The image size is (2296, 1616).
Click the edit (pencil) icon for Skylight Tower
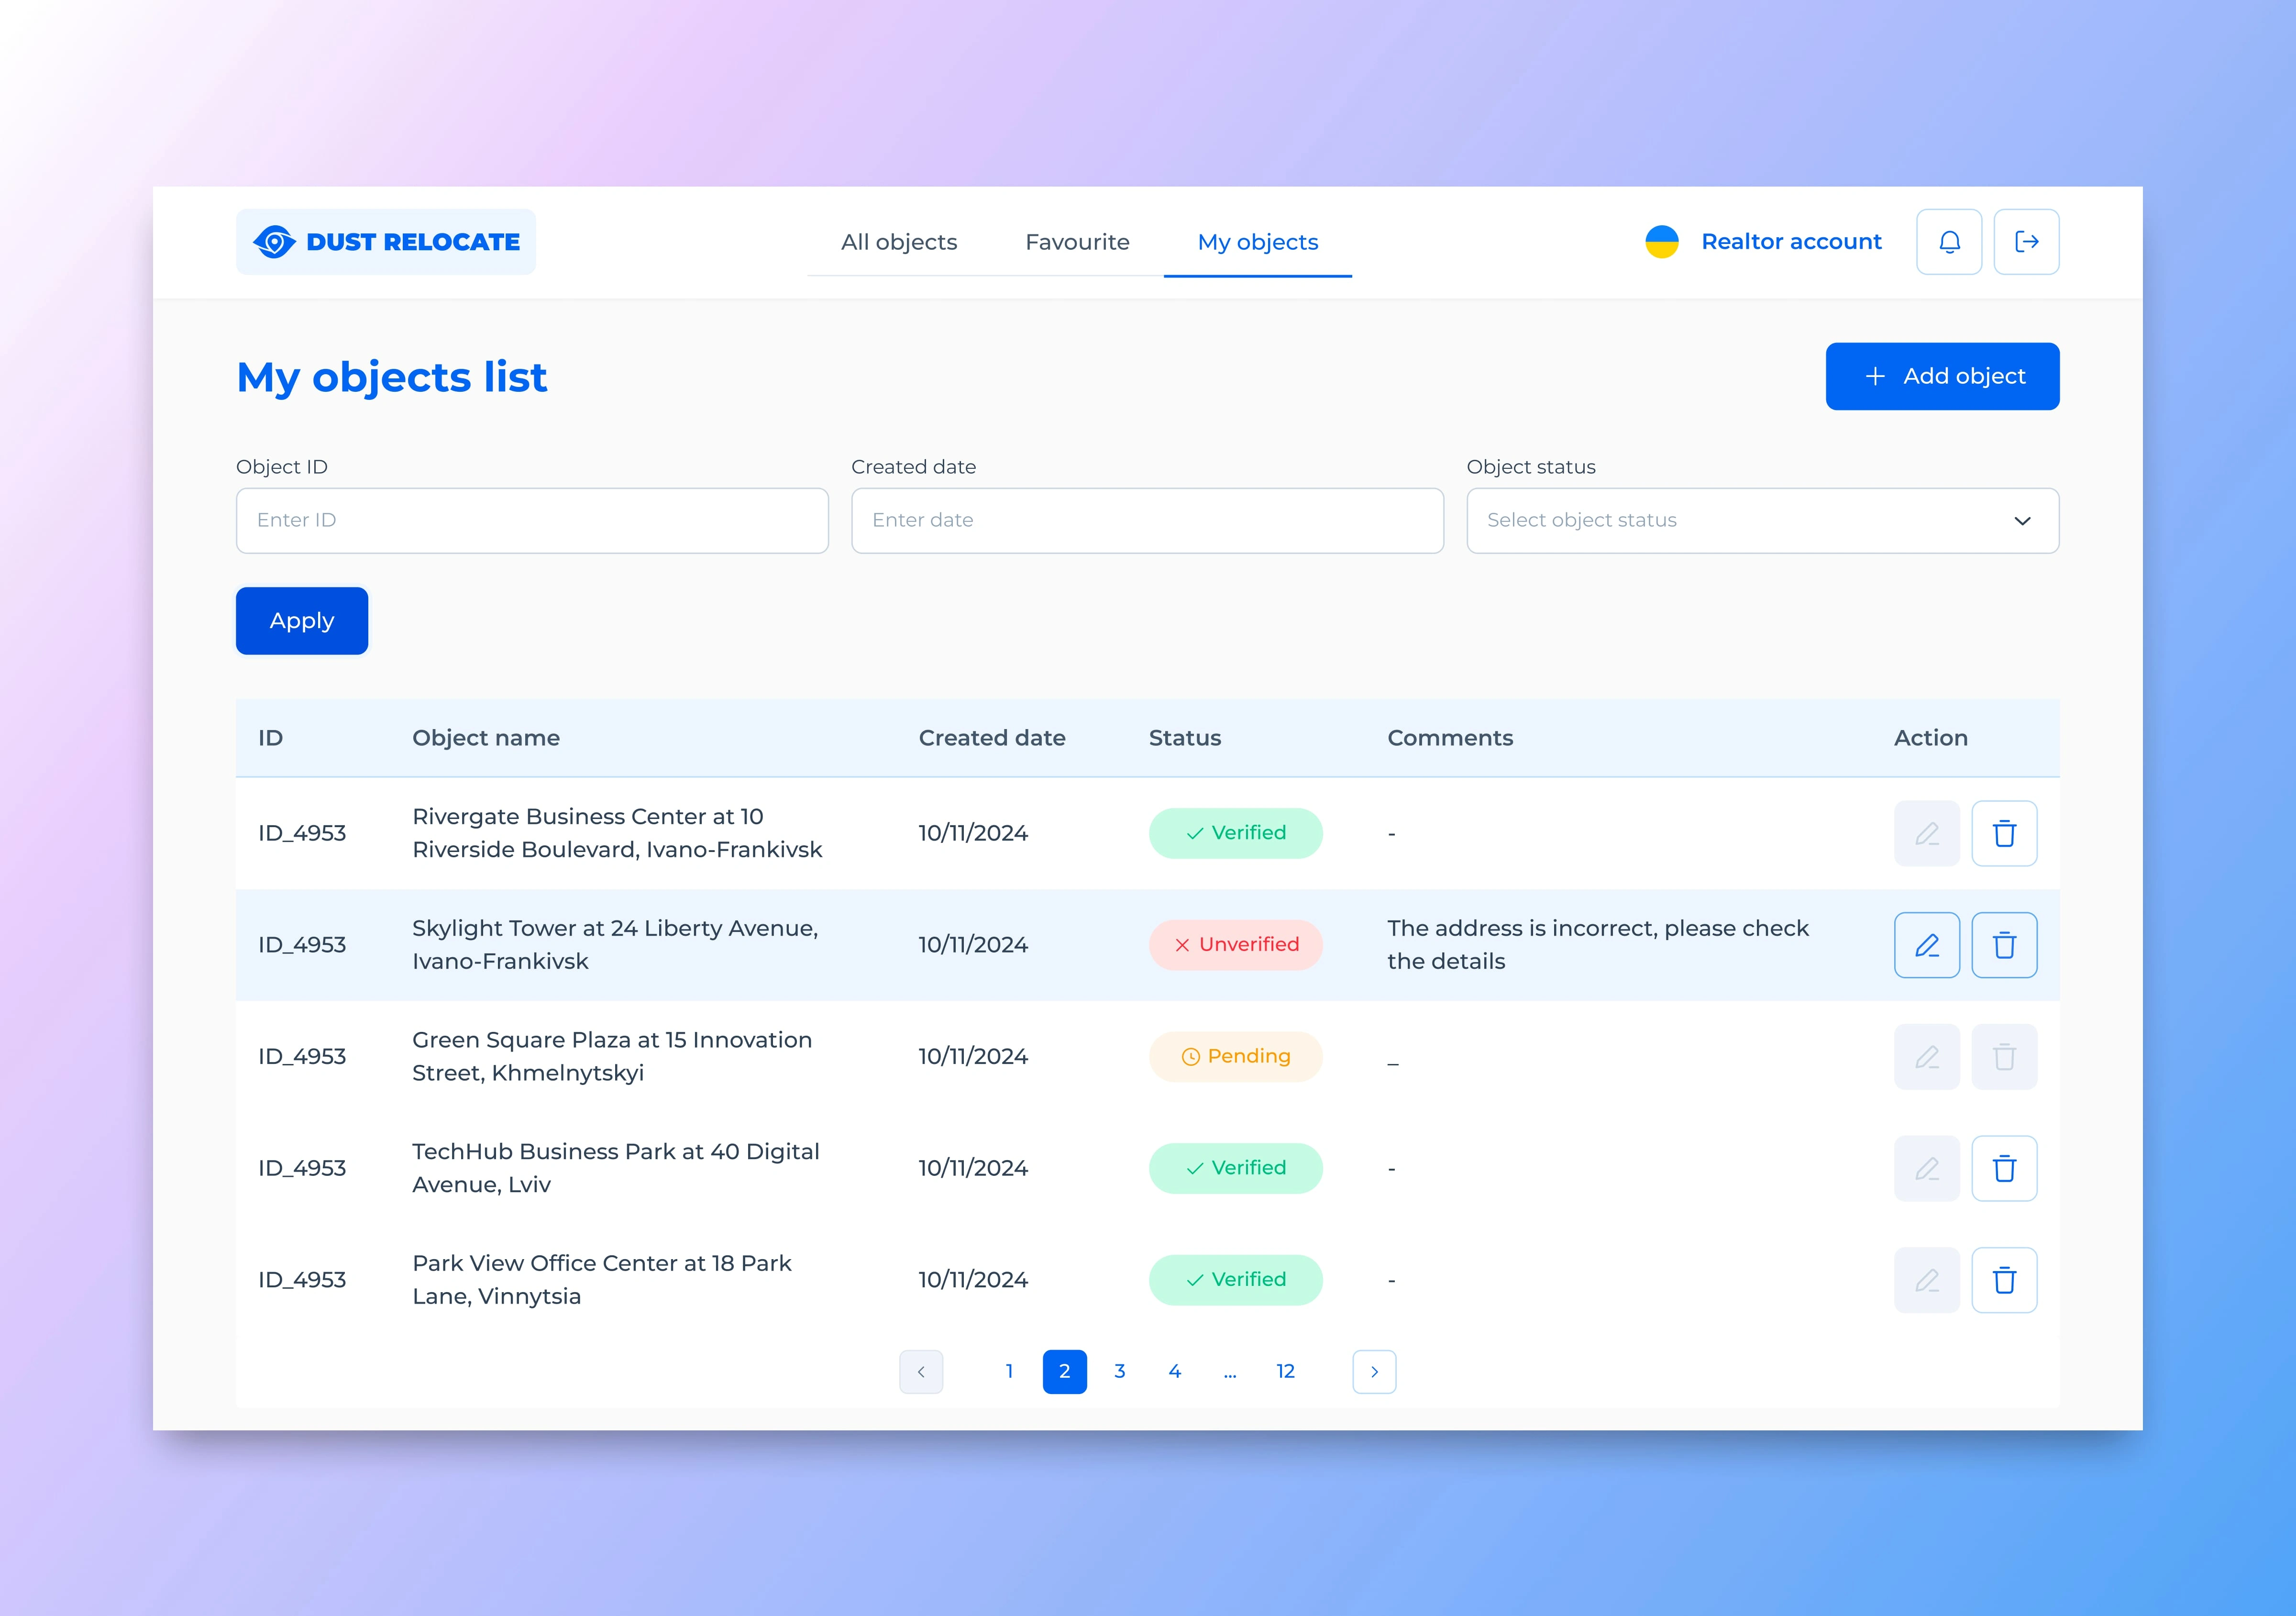coord(1925,944)
